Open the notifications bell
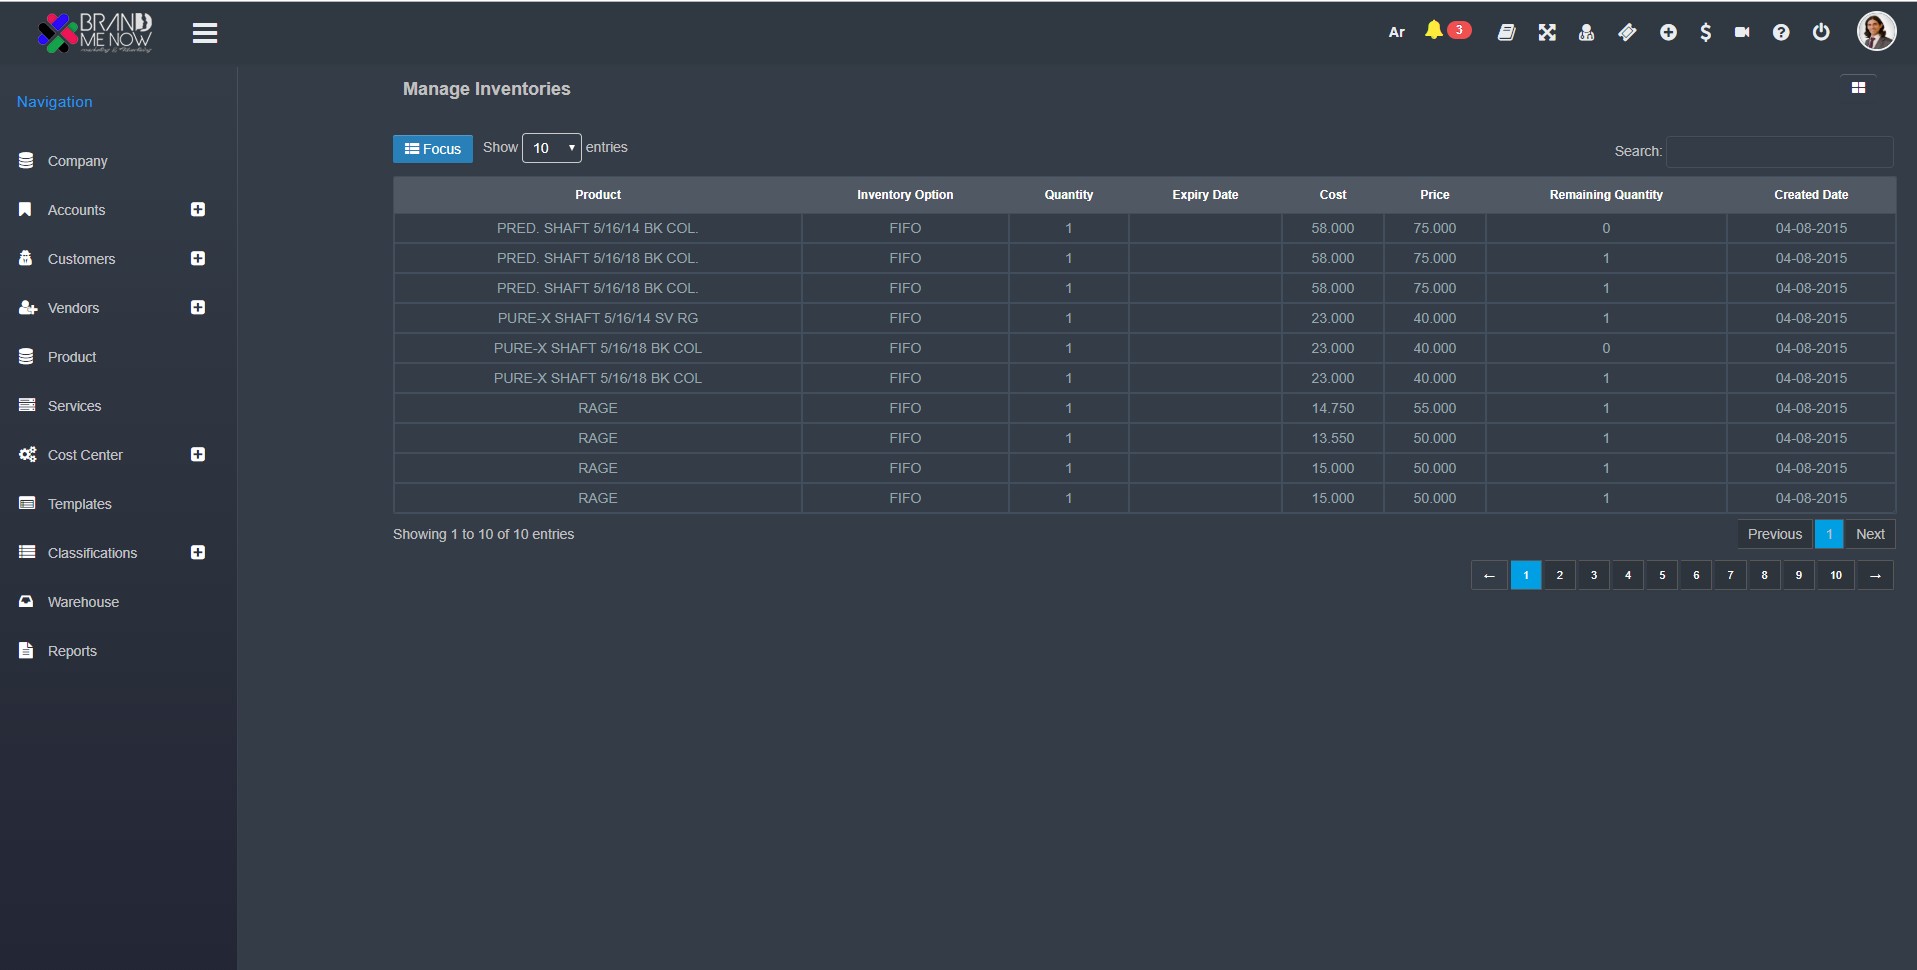1917x970 pixels. point(1434,31)
